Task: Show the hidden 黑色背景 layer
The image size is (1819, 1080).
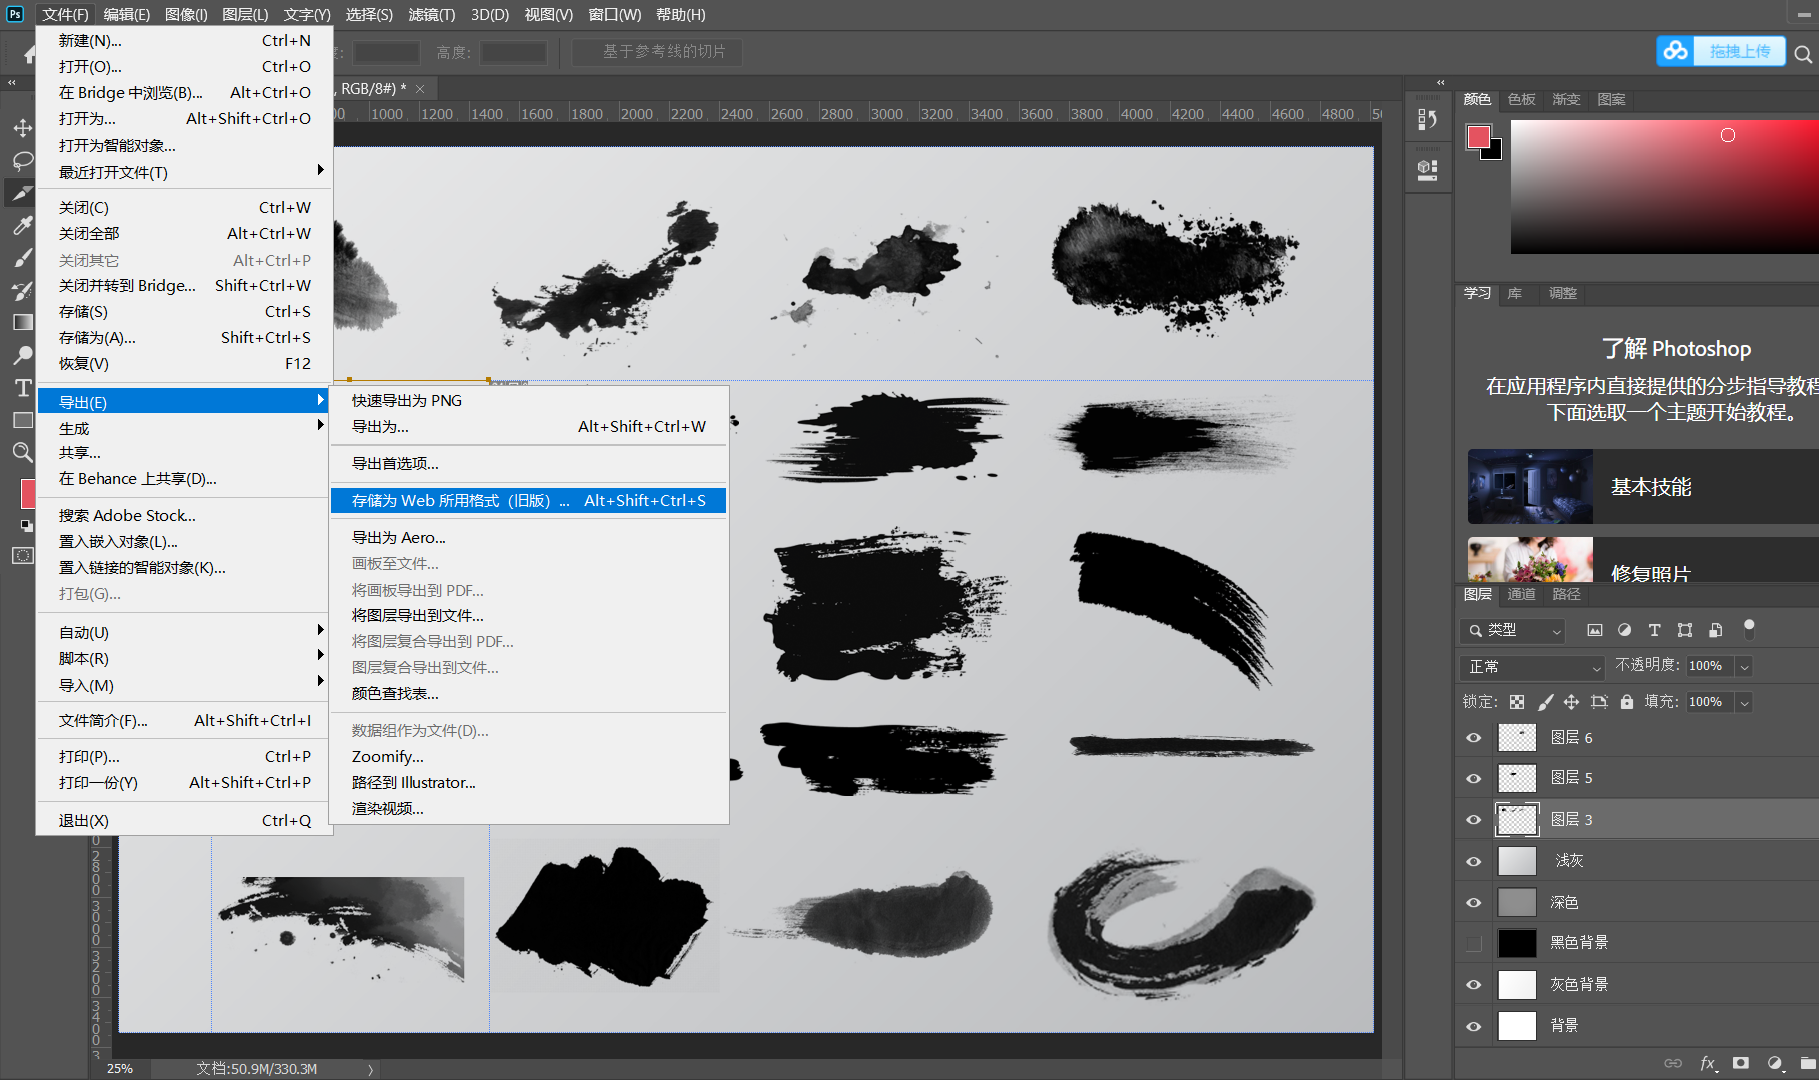Action: point(1473,943)
